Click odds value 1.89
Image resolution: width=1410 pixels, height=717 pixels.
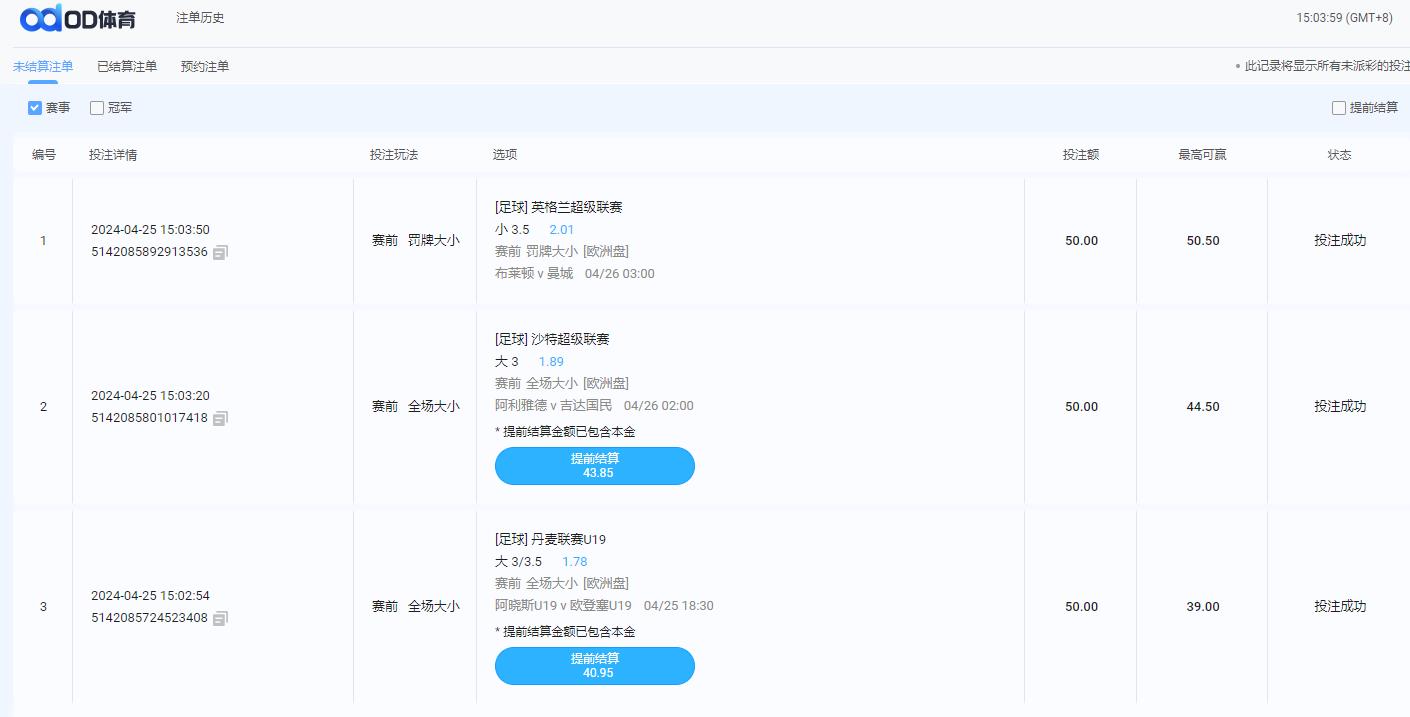tap(551, 361)
